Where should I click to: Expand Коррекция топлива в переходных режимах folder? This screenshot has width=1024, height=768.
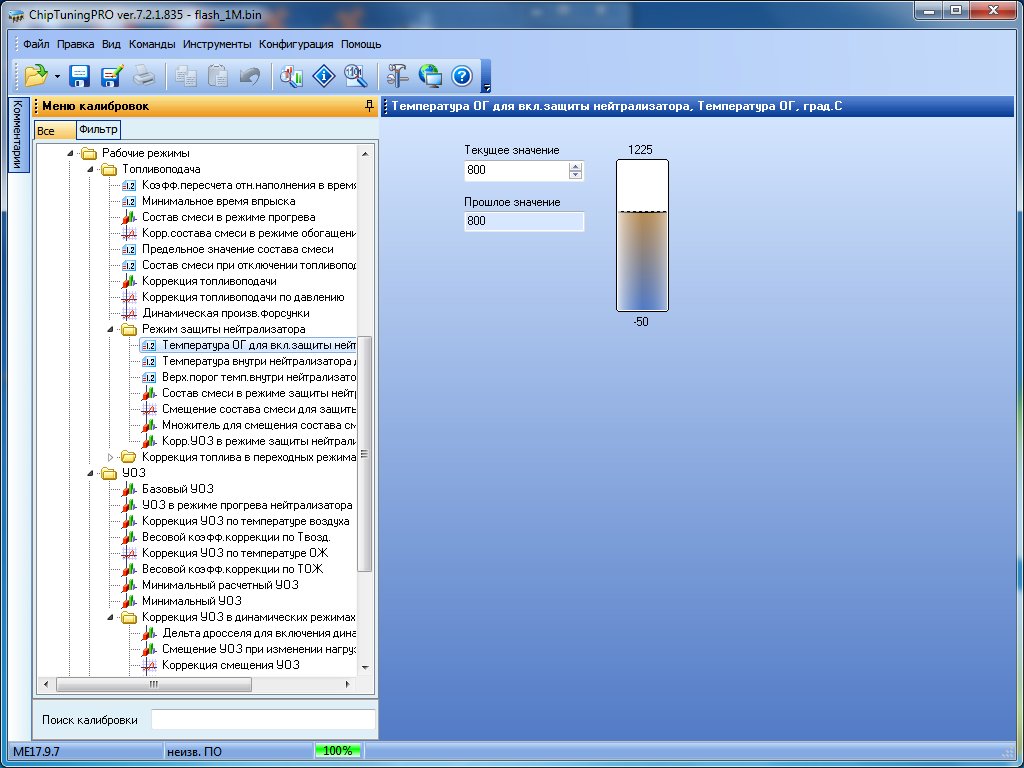[111, 457]
